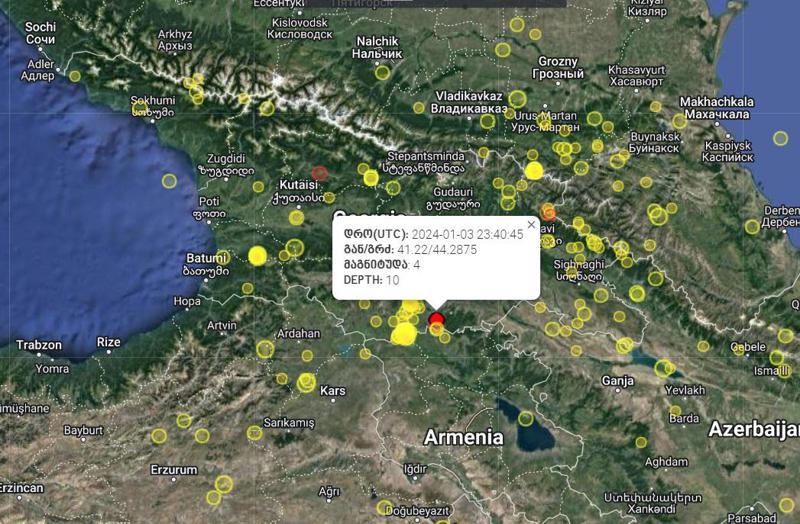The height and width of the screenshot is (524, 800).
Task: Select the large filled yellow marker left of the red marker
Action: pyautogui.click(x=404, y=333)
